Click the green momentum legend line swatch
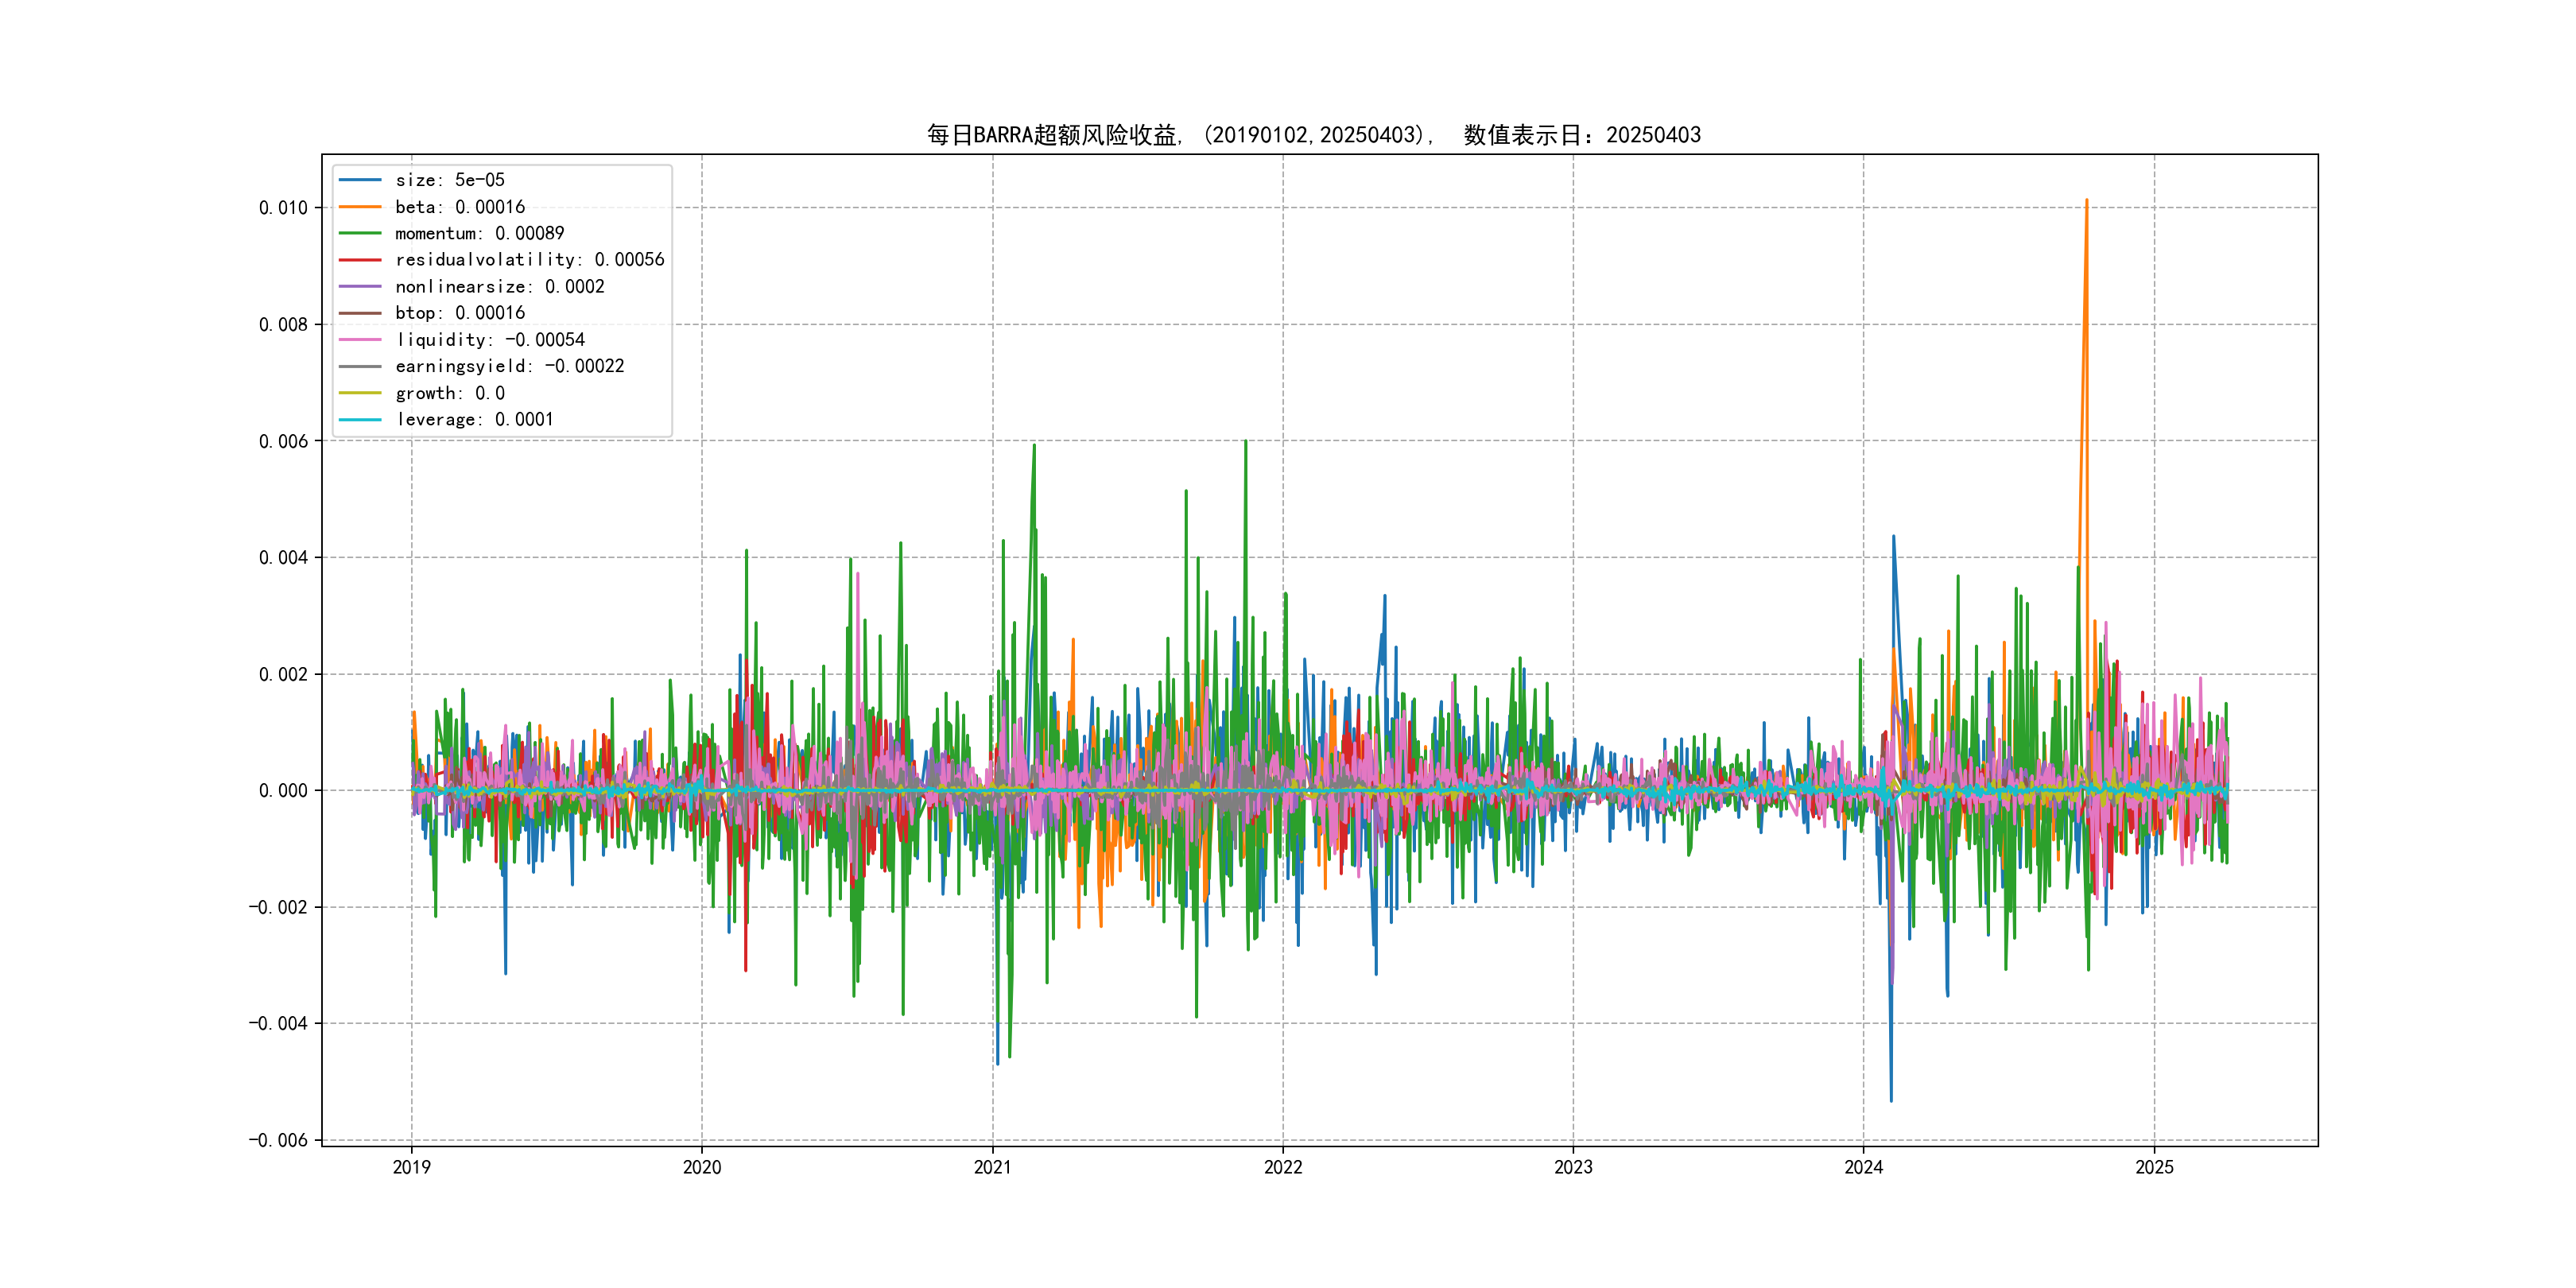Viewport: 2576px width, 1288px height. pyautogui.click(x=360, y=233)
